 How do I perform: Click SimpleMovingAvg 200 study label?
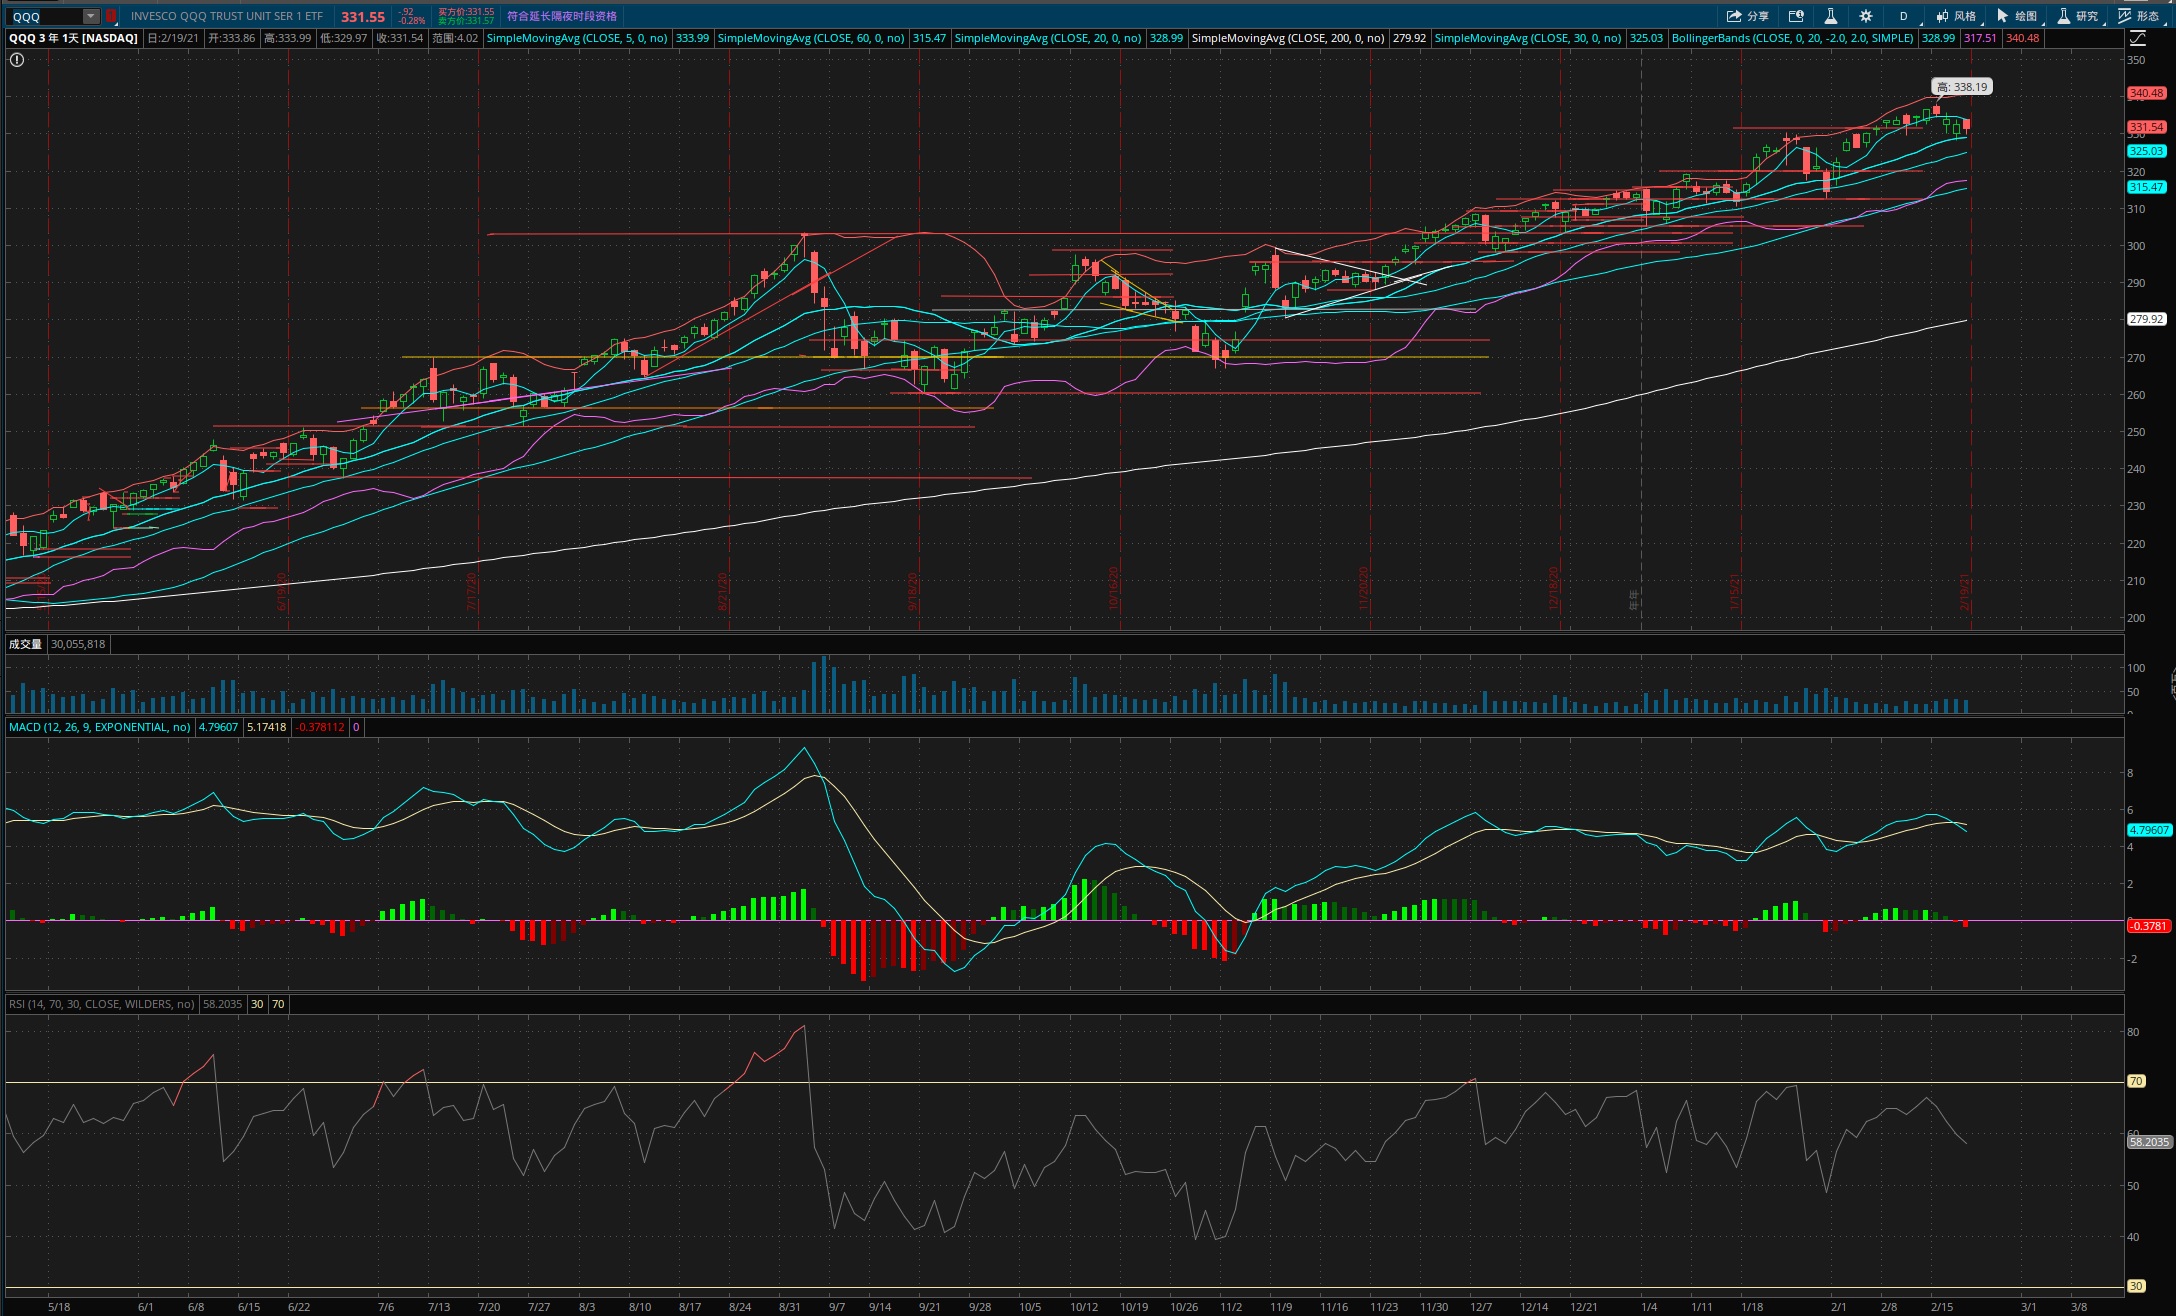pyautogui.click(x=1288, y=38)
